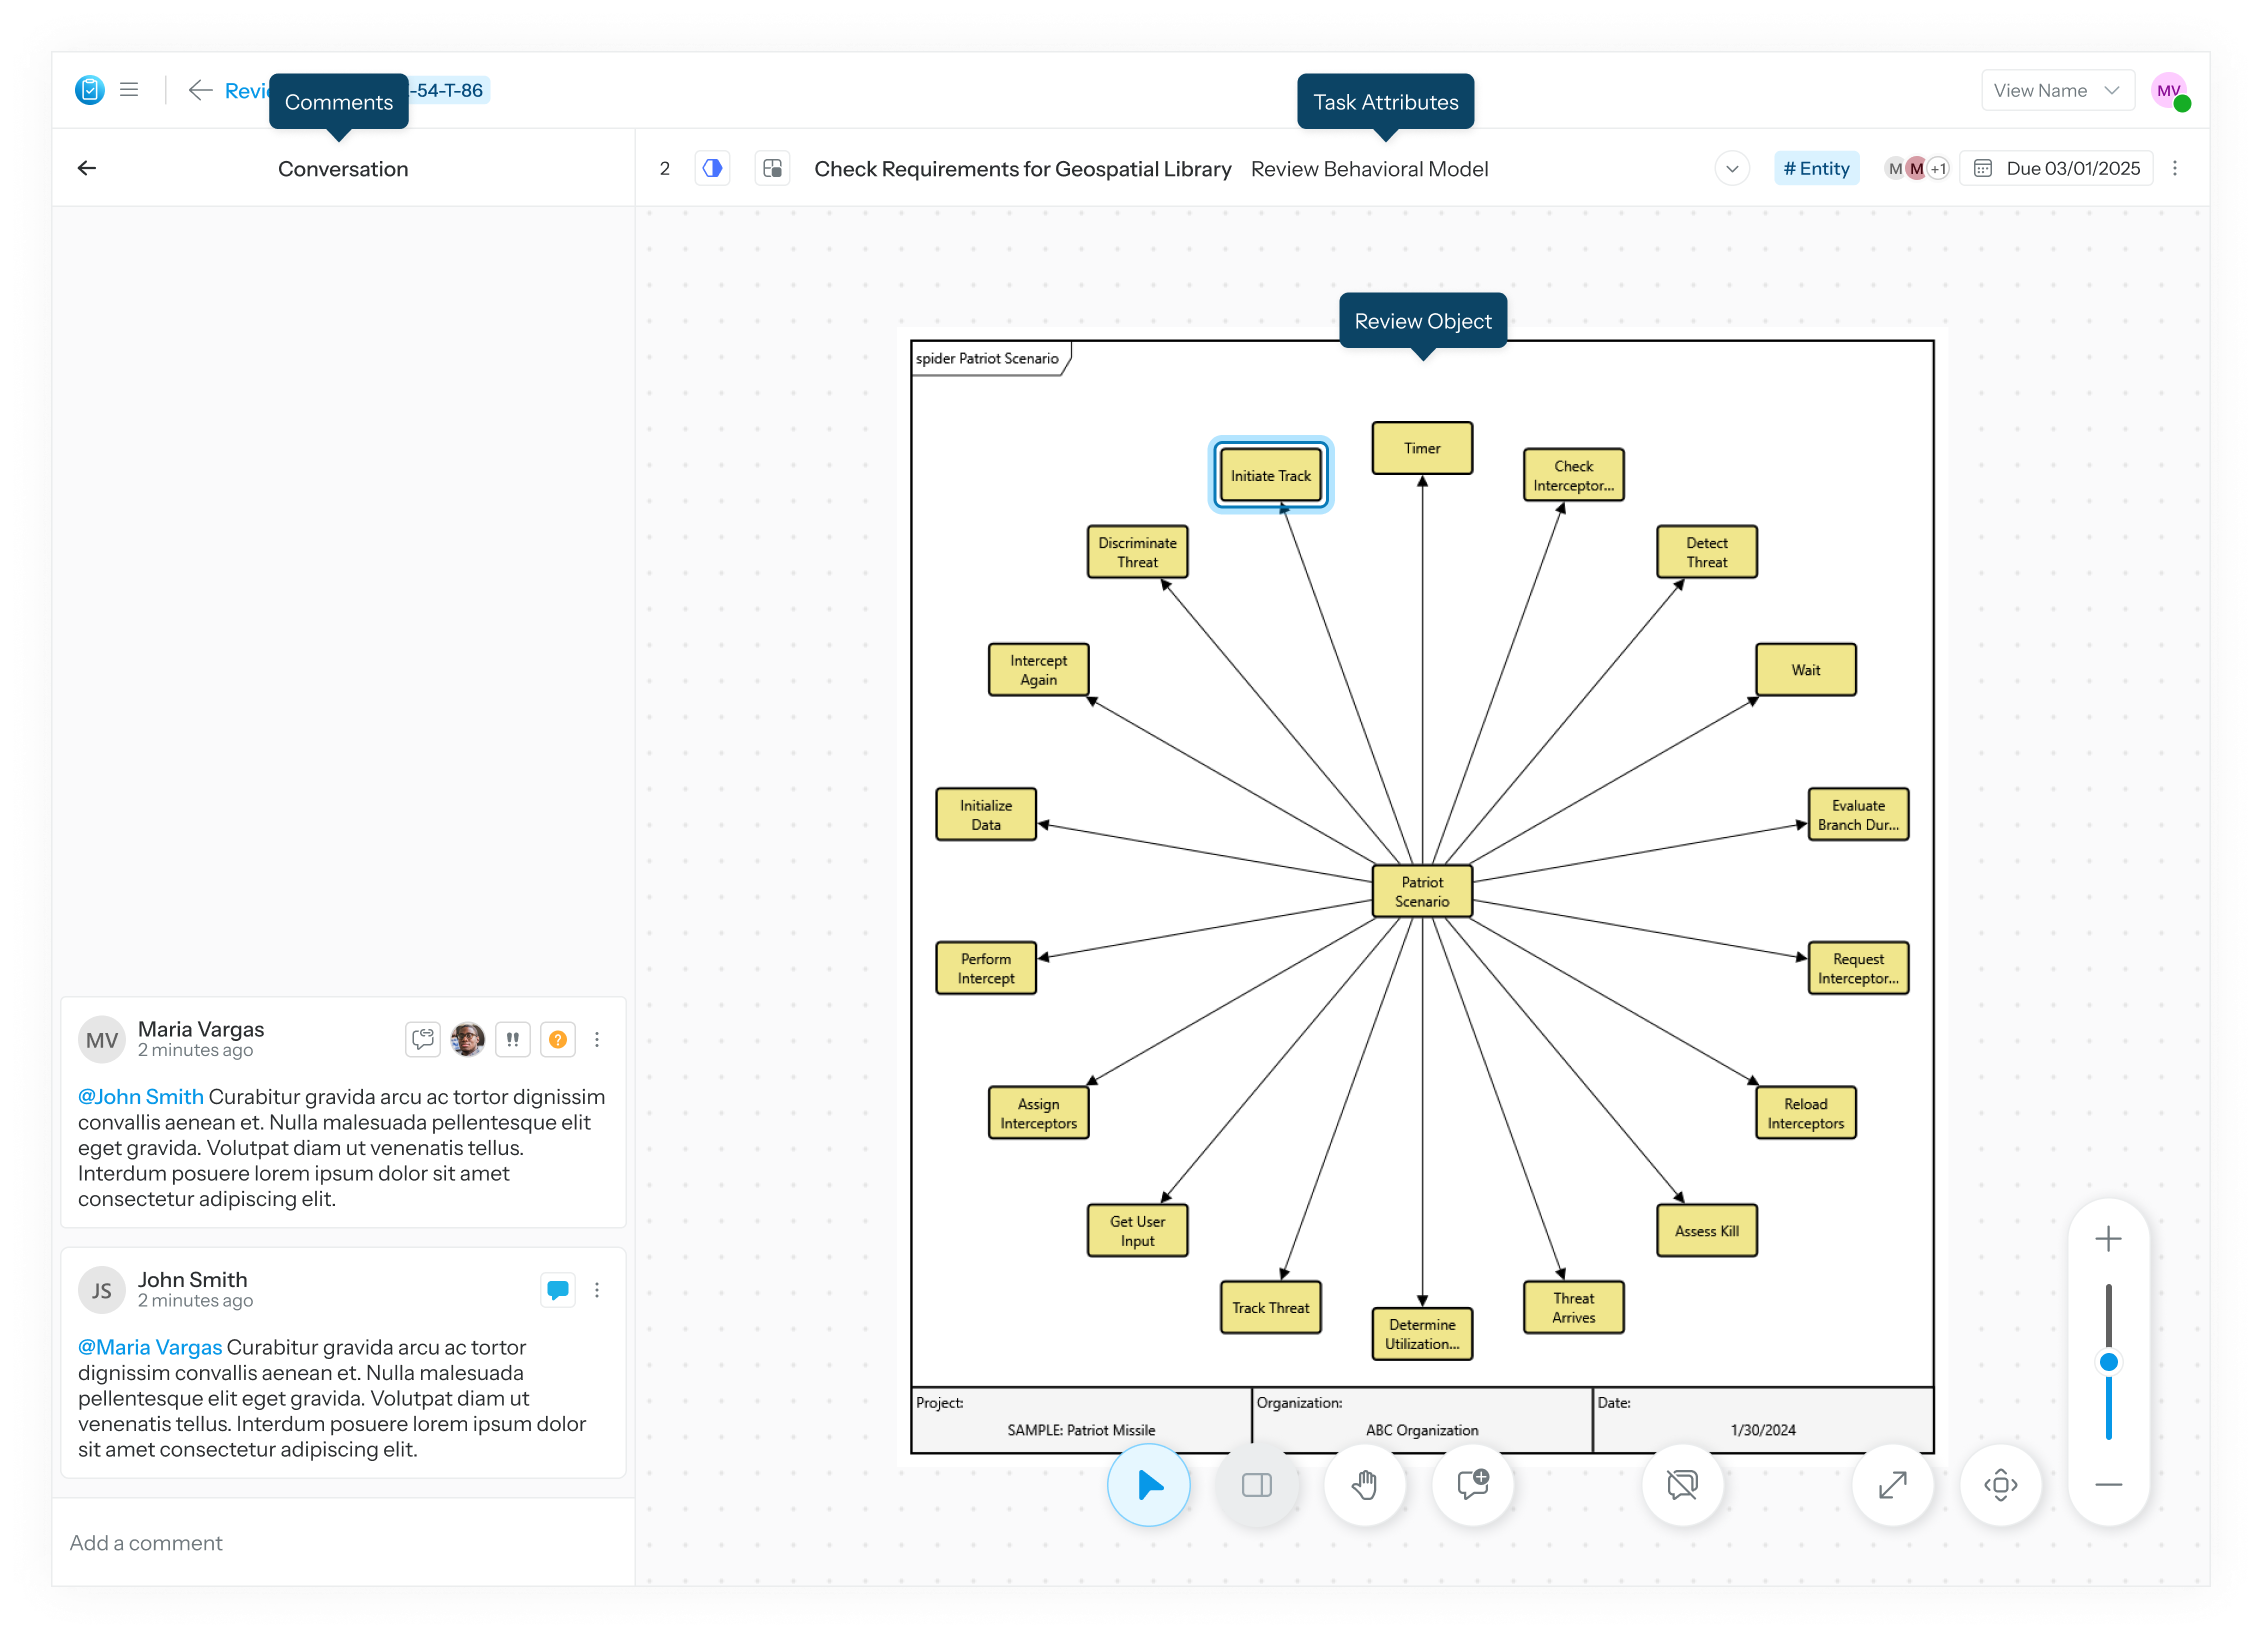Toggle the half-circle contrast icon
Image resolution: width=2262 pixels, height=1638 pixels.
click(x=712, y=169)
